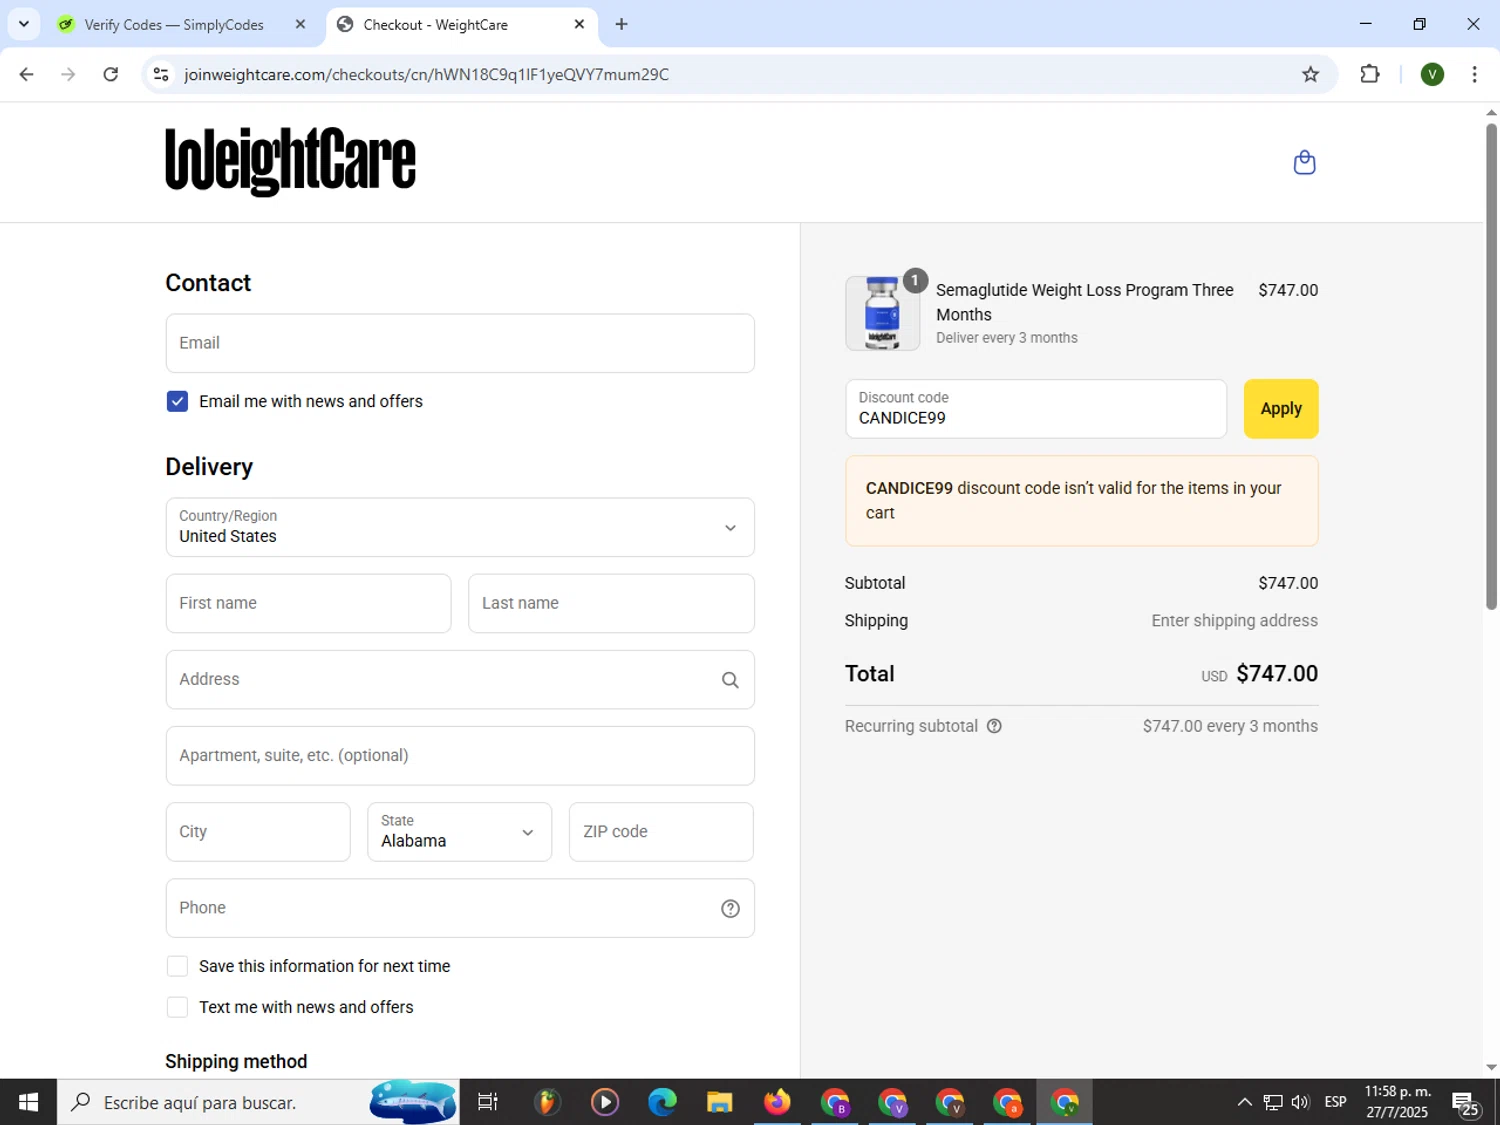Open Firefox from the taskbar
The height and width of the screenshot is (1125, 1500).
coord(777,1102)
